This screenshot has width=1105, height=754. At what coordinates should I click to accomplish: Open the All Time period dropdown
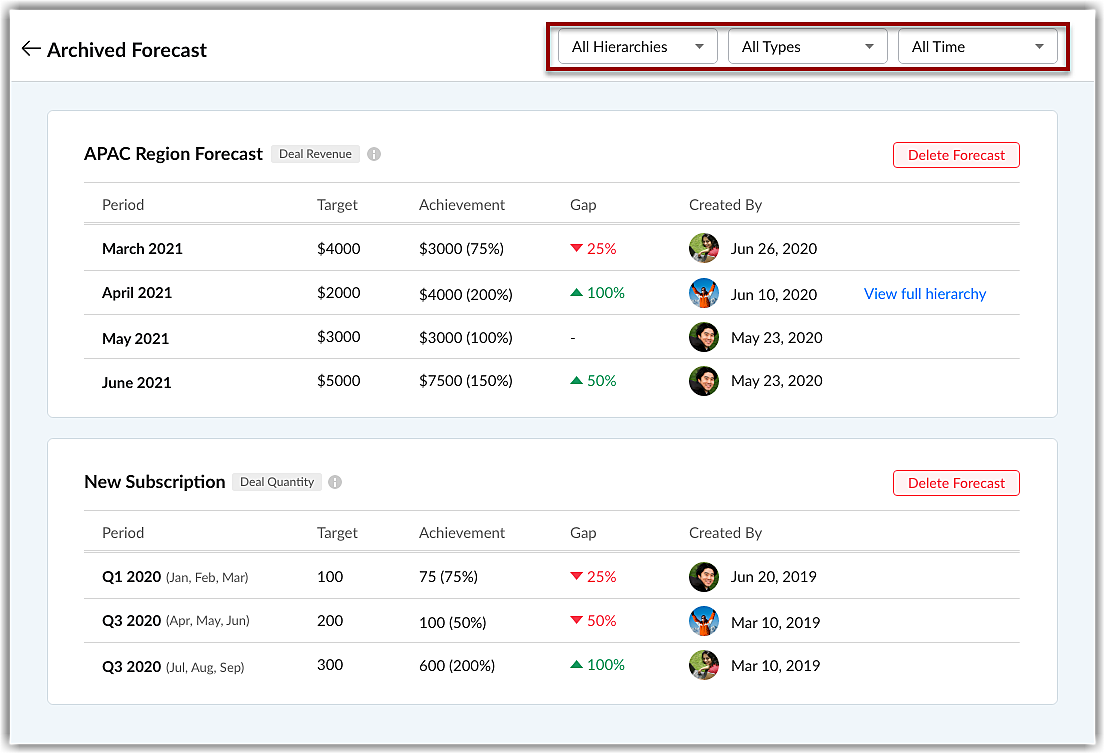[x=977, y=47]
